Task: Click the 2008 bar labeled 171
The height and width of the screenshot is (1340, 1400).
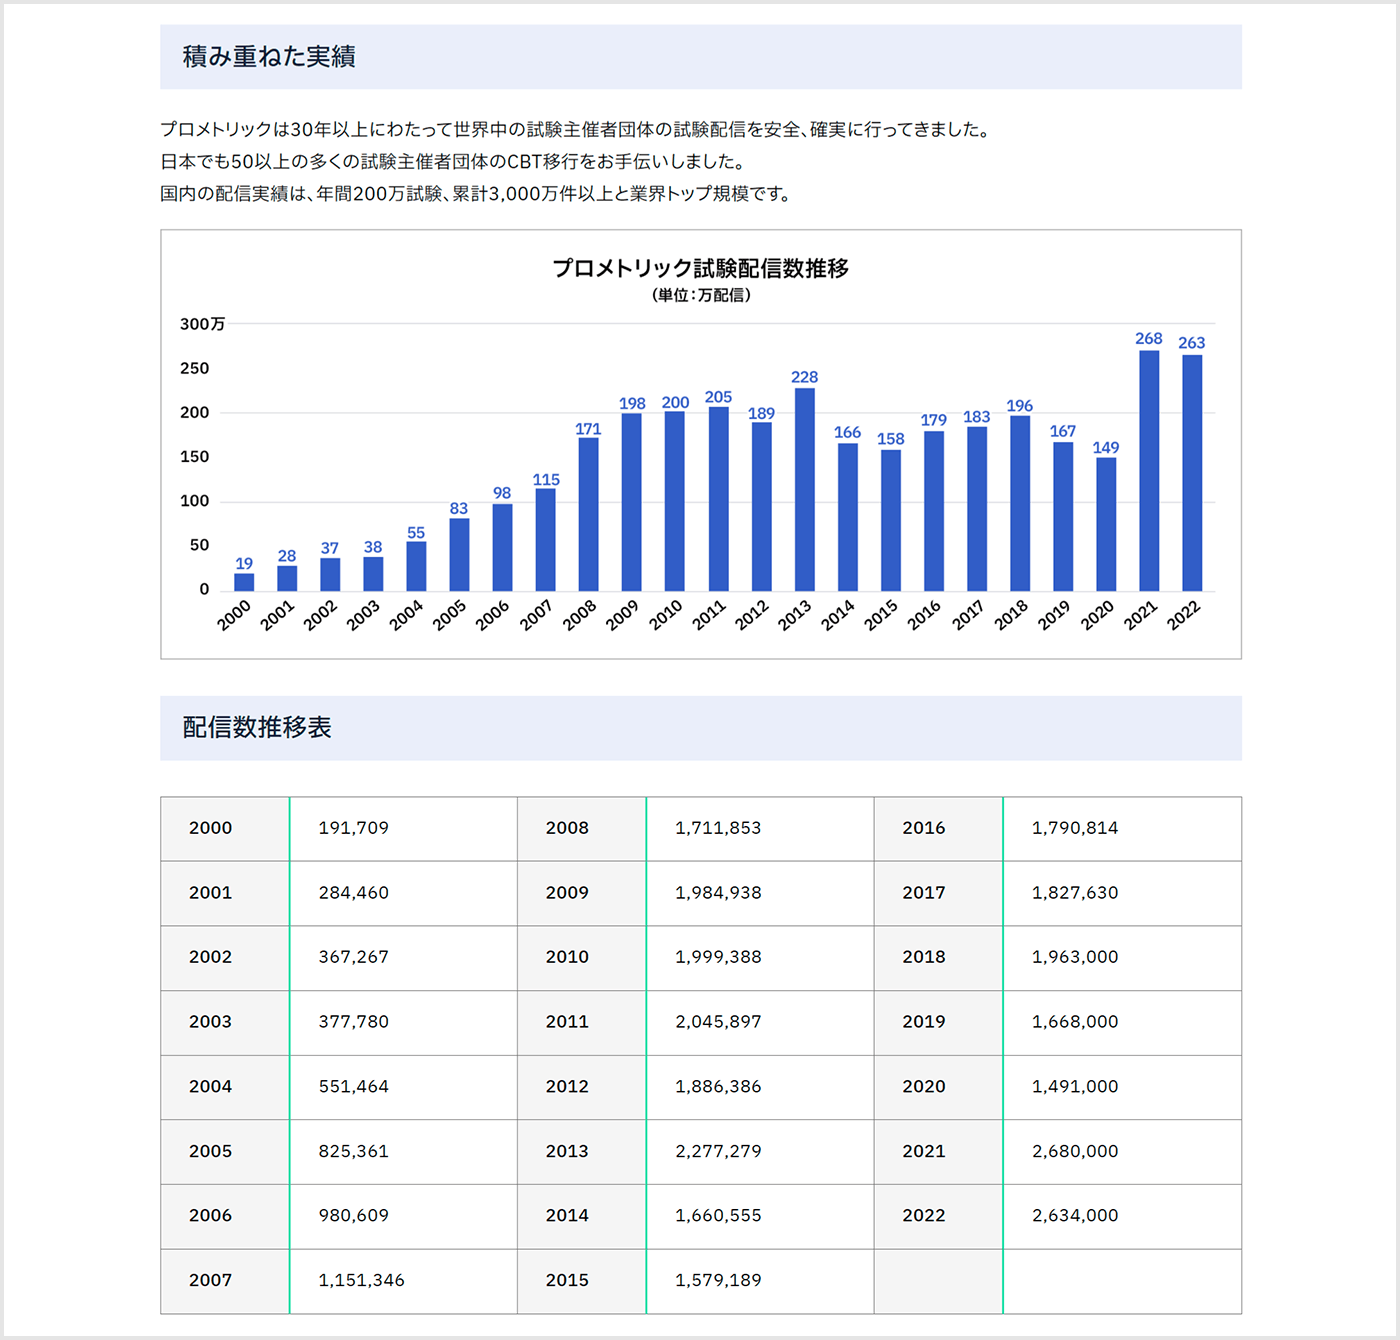Action: pyautogui.click(x=589, y=514)
